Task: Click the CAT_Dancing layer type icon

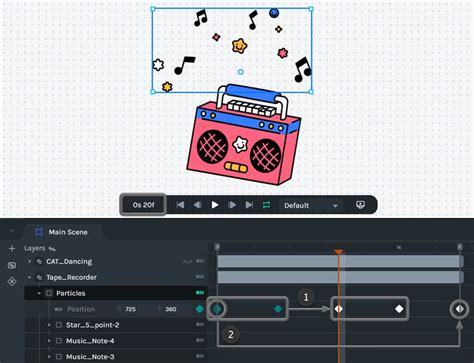Action: tap(39, 261)
